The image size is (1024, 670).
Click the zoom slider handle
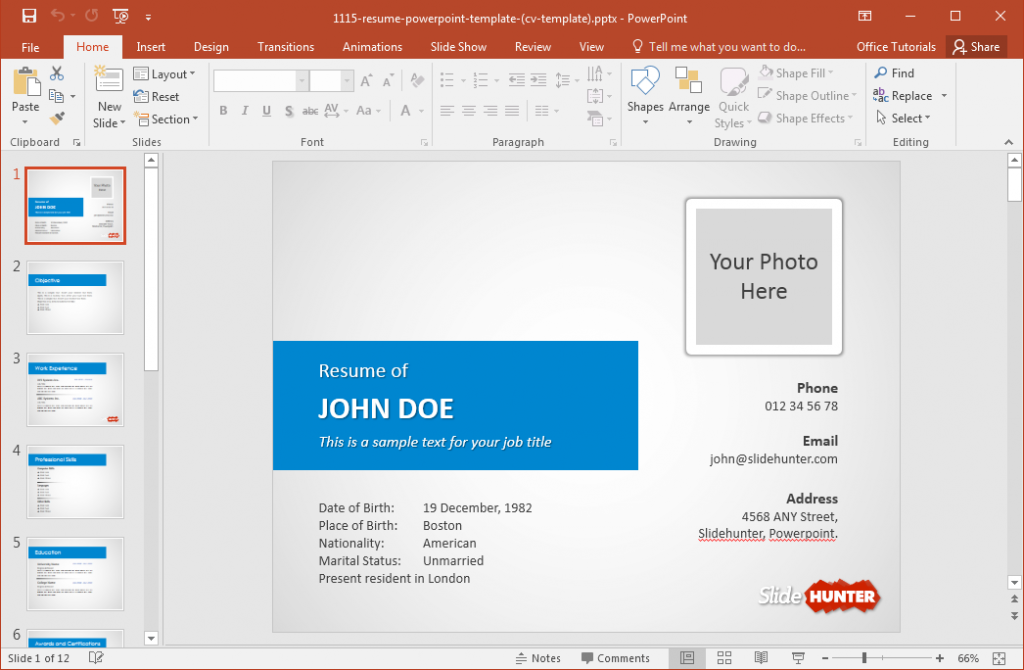point(864,658)
